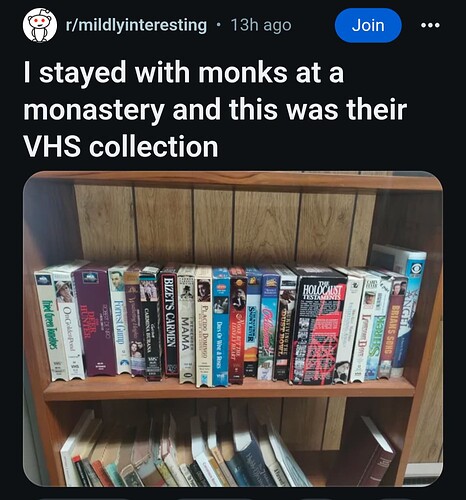This screenshot has height=500, width=466.
Task: Click the Join button
Action: pos(368,25)
